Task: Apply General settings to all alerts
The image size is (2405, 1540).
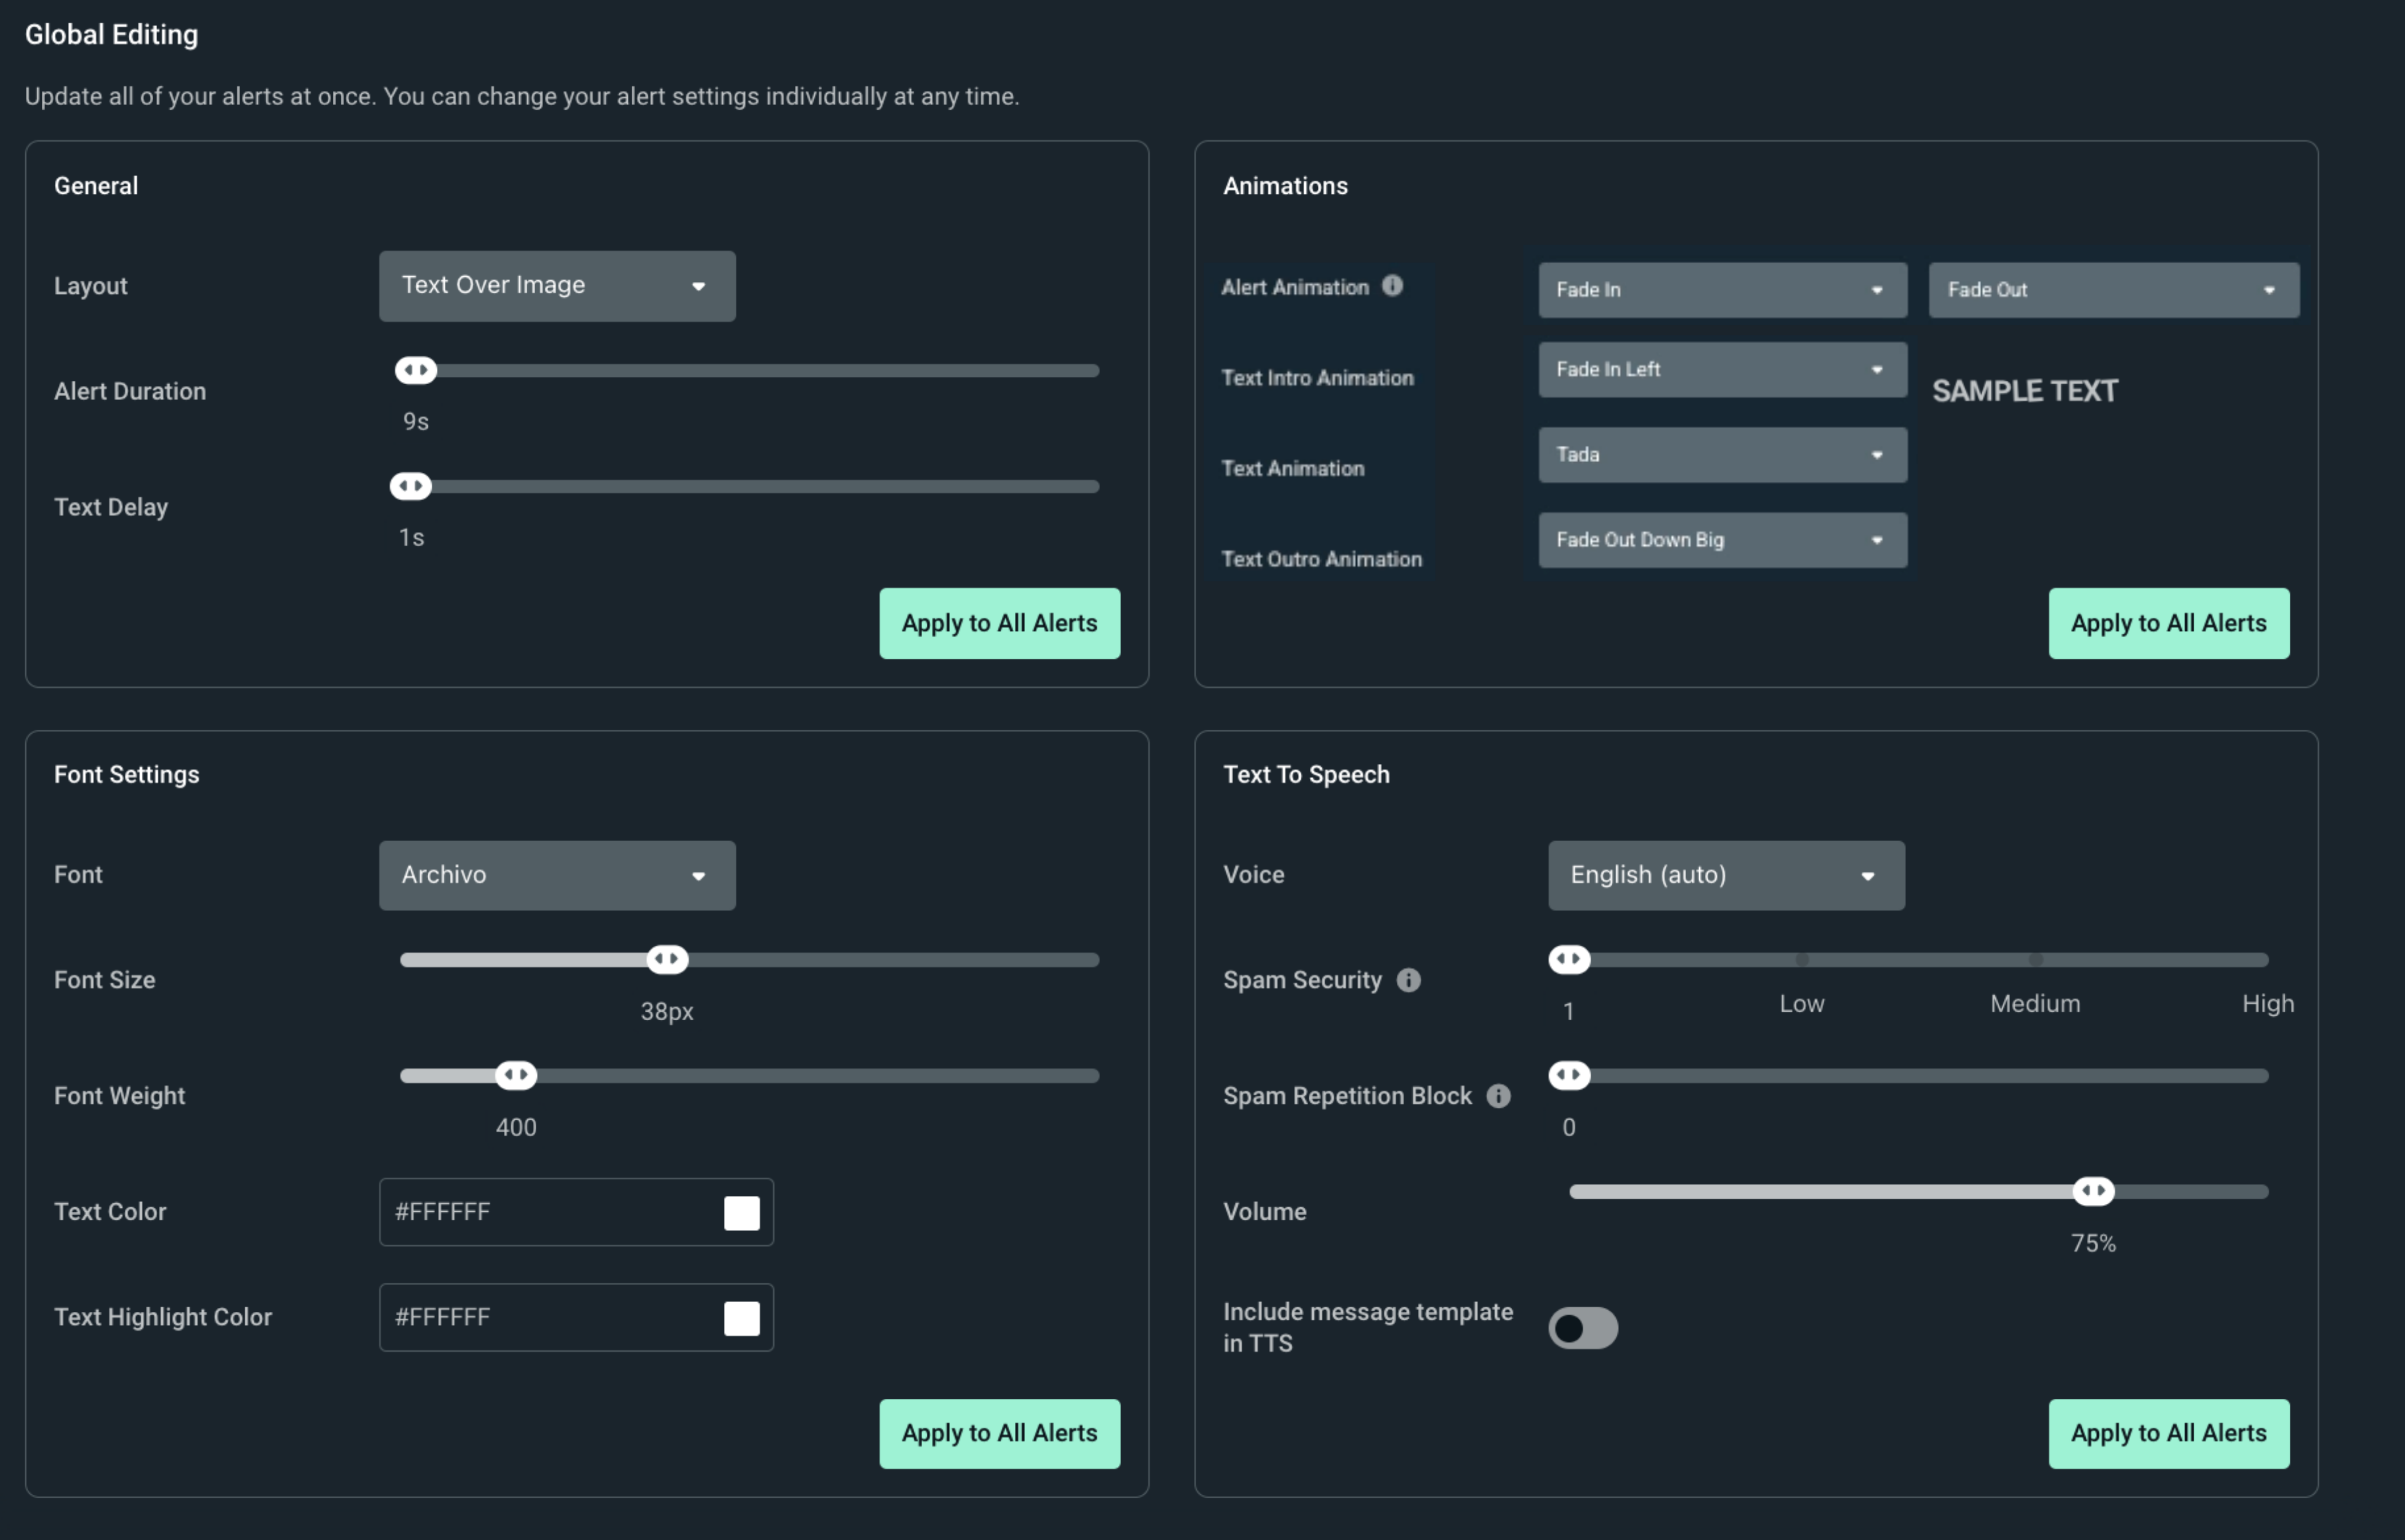Action: (999, 623)
